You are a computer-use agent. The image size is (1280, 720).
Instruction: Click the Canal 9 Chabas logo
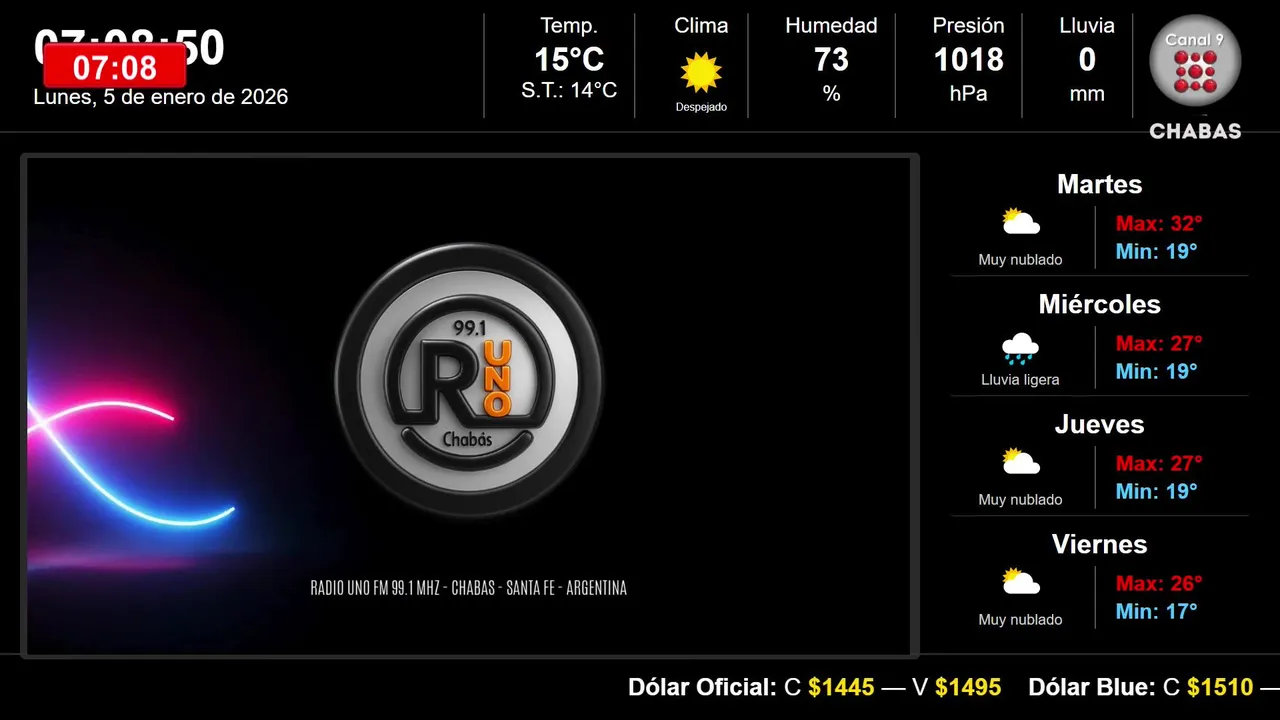[1195, 78]
